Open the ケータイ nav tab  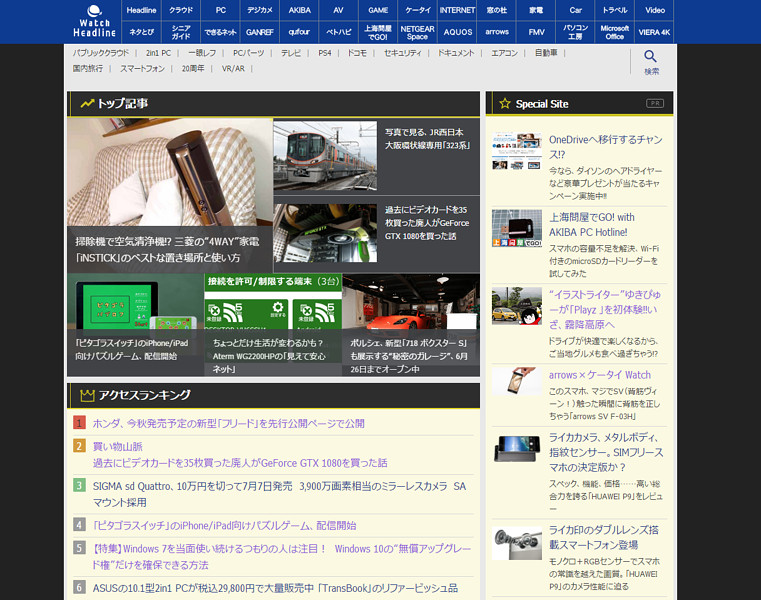click(x=418, y=10)
